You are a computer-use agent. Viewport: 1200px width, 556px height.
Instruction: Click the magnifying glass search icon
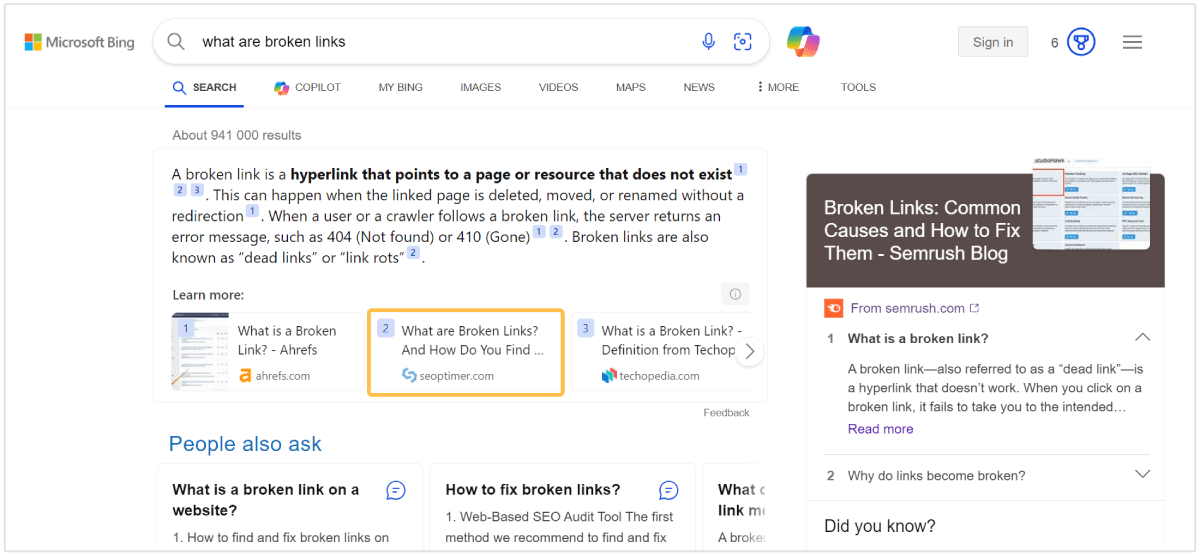pos(176,42)
